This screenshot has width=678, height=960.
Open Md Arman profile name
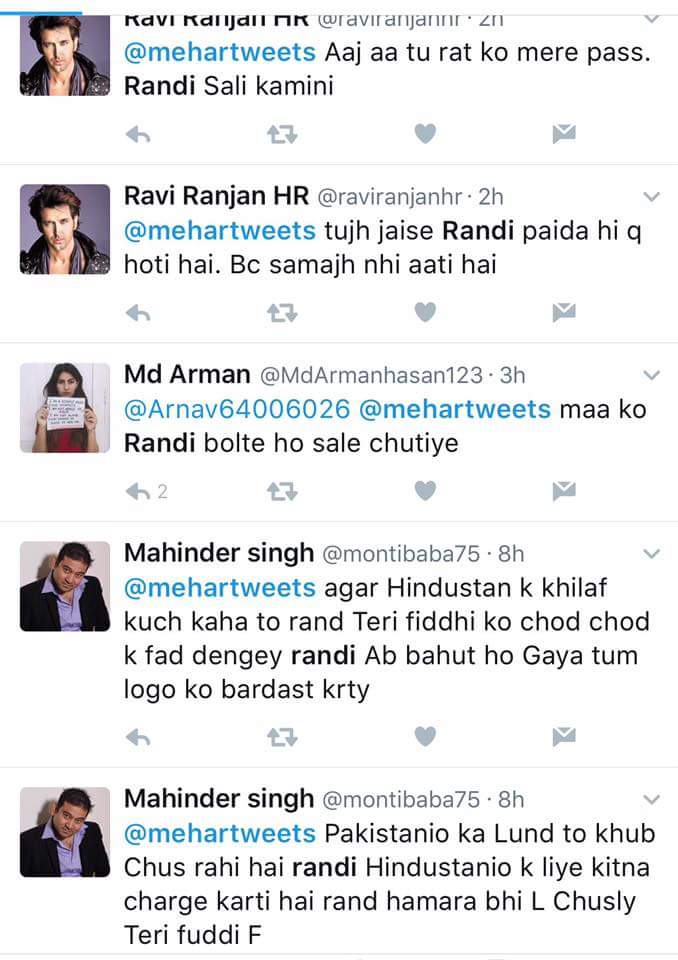tap(187, 373)
